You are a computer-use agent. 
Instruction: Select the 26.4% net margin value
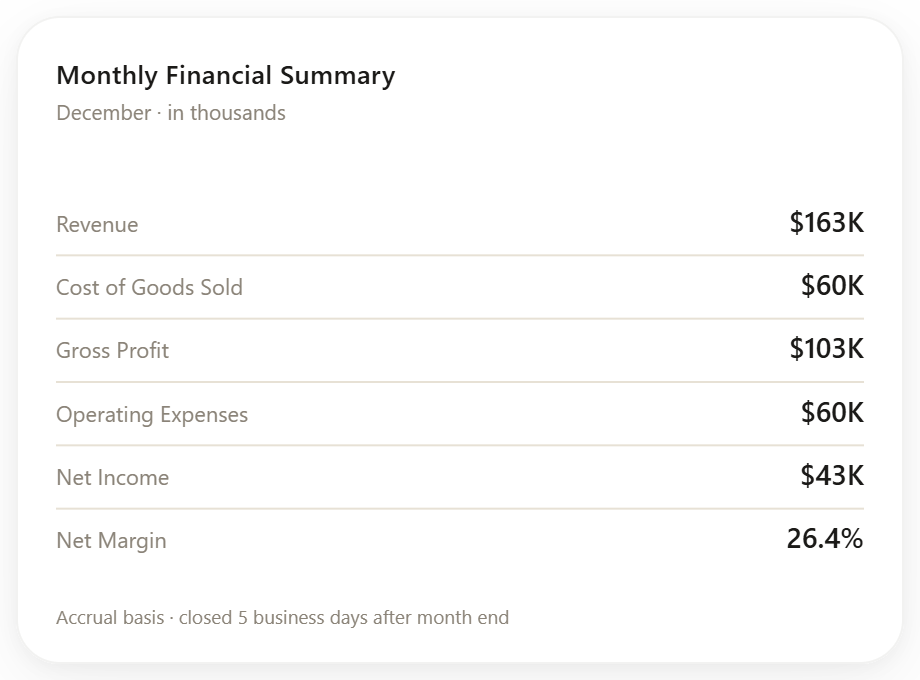pyautogui.click(x=825, y=539)
